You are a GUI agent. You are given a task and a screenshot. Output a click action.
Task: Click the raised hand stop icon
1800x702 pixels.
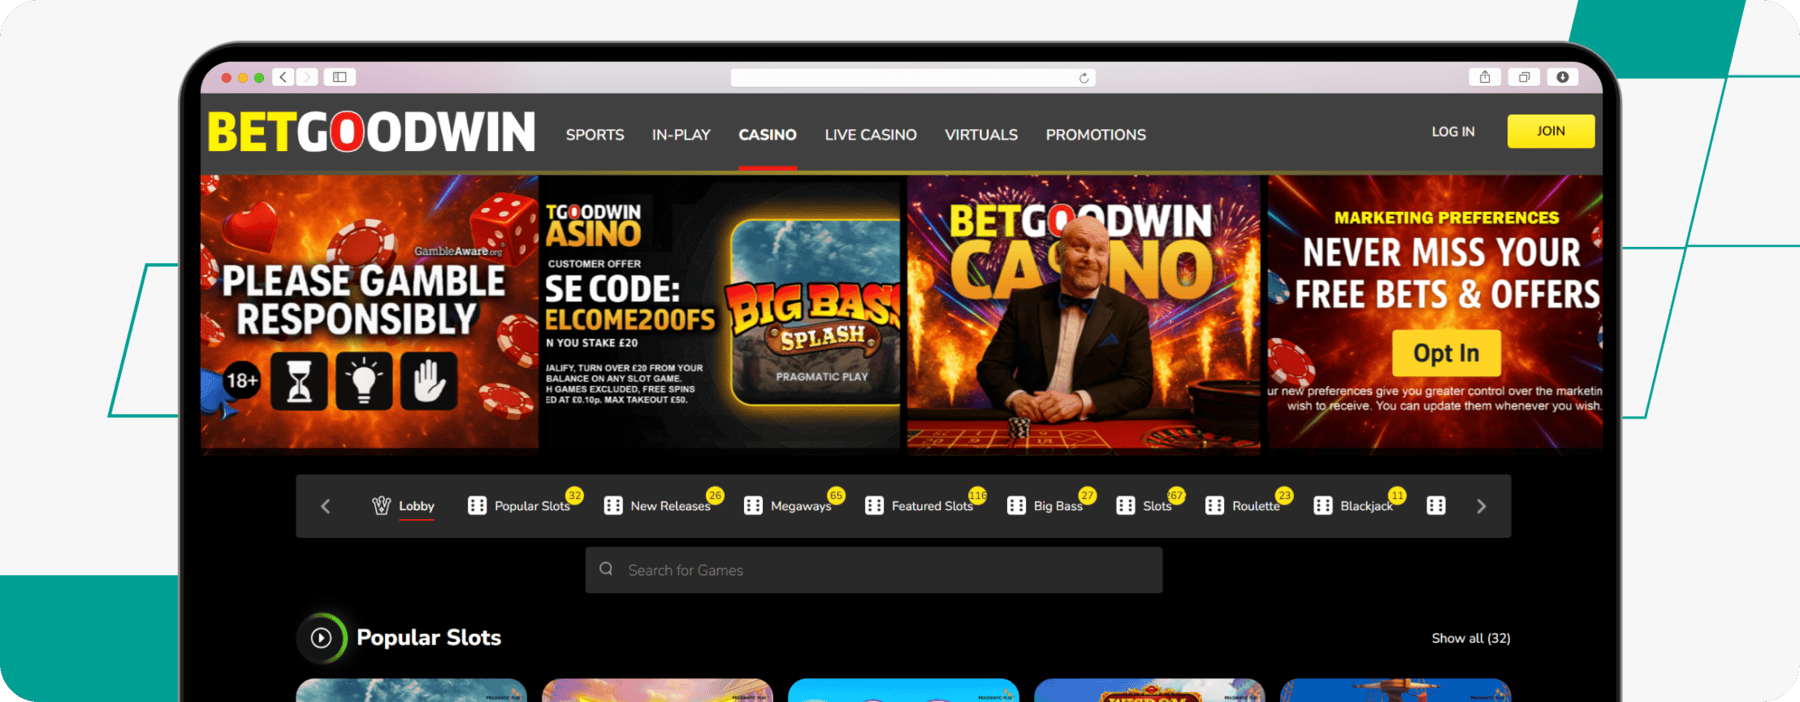(x=429, y=381)
